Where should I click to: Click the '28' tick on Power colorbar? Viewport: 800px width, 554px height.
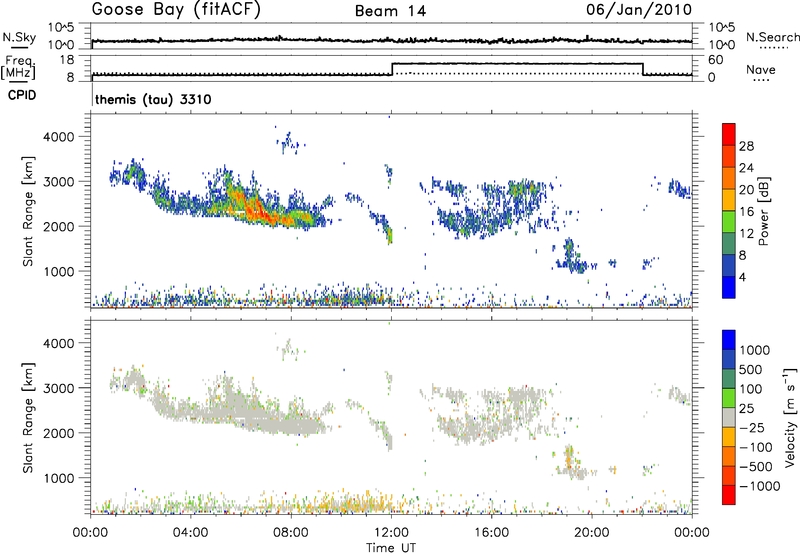point(746,146)
